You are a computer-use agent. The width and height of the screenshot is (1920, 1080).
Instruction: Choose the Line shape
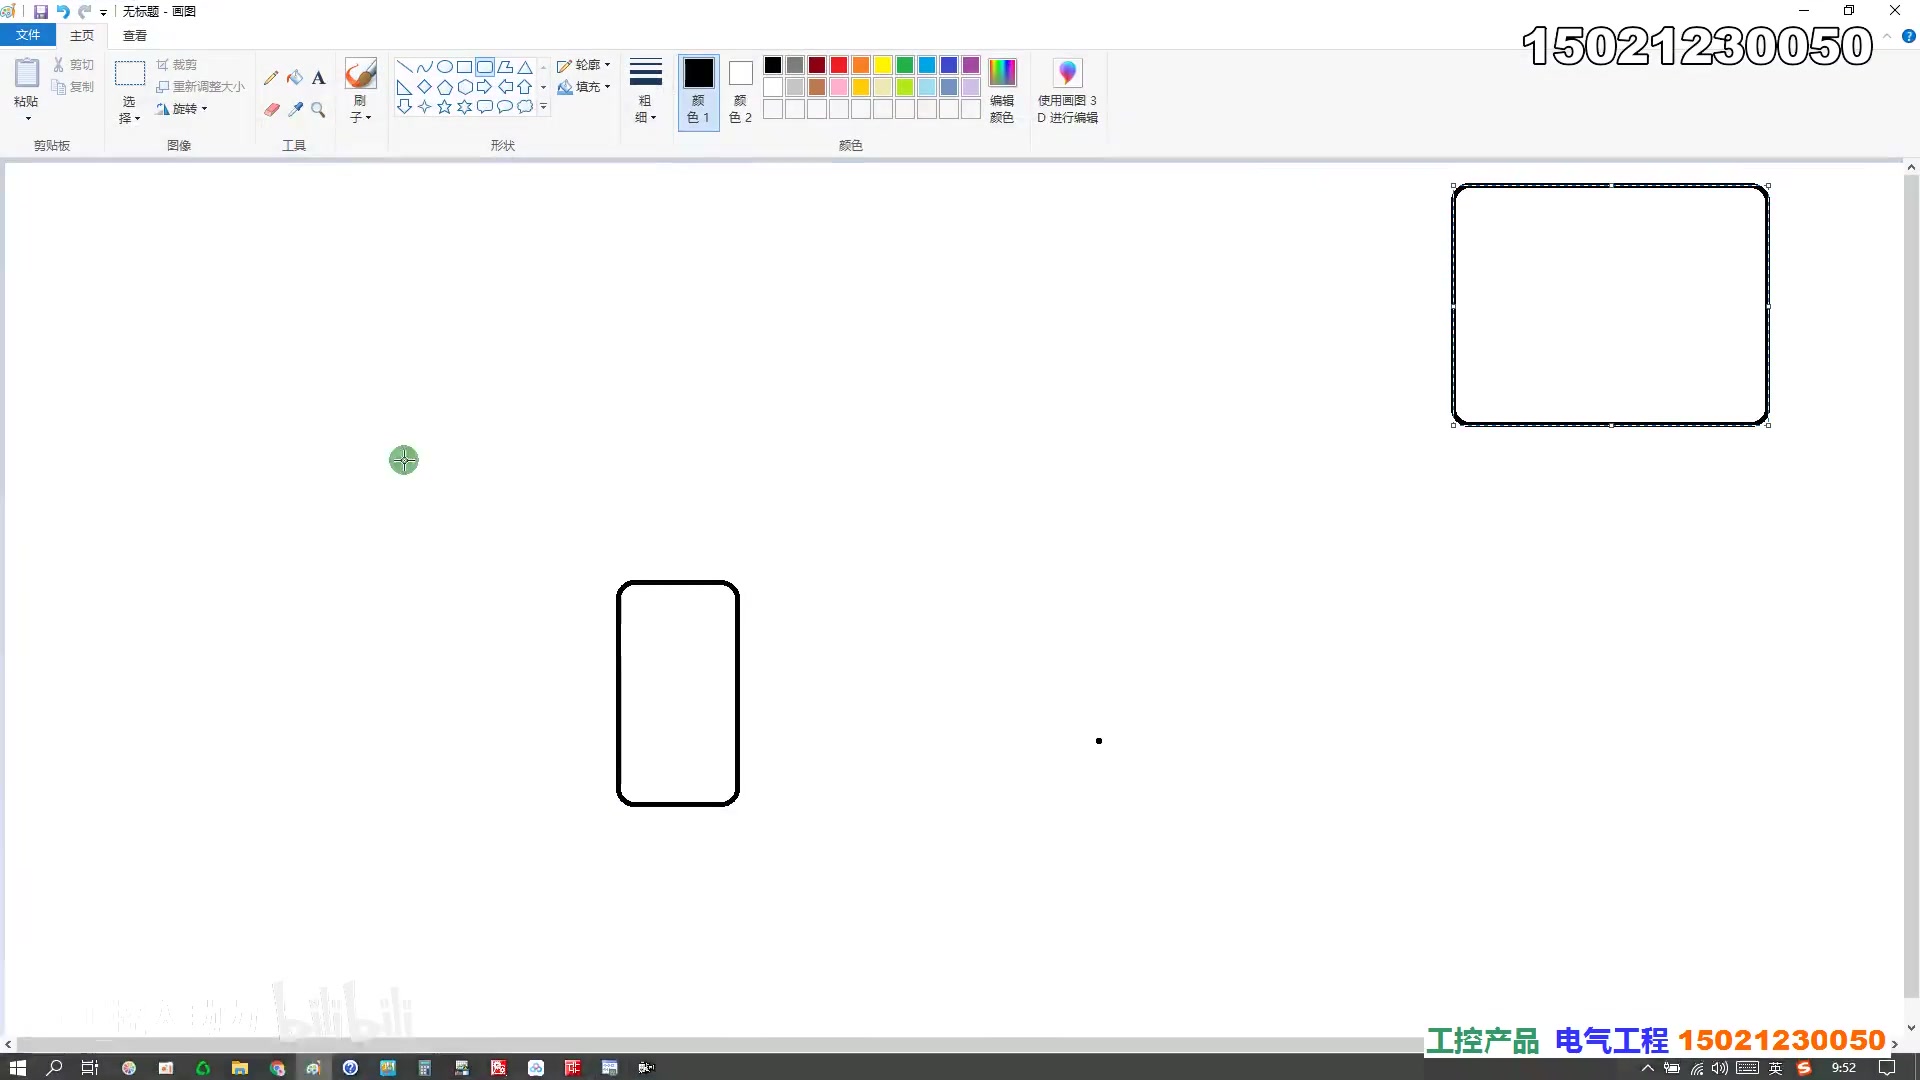tap(405, 67)
